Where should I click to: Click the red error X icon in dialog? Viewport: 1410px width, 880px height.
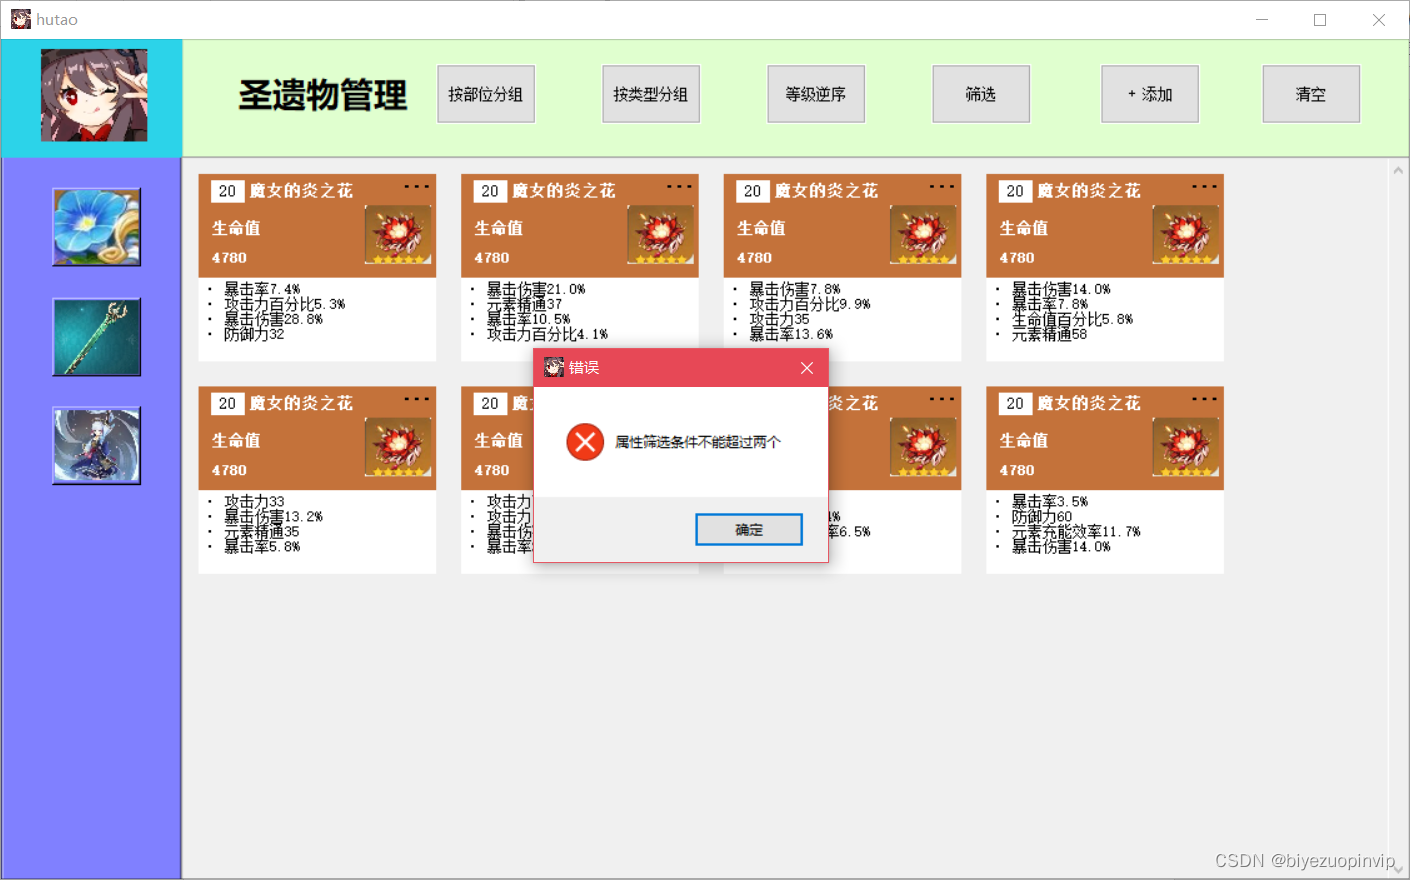[x=585, y=442]
